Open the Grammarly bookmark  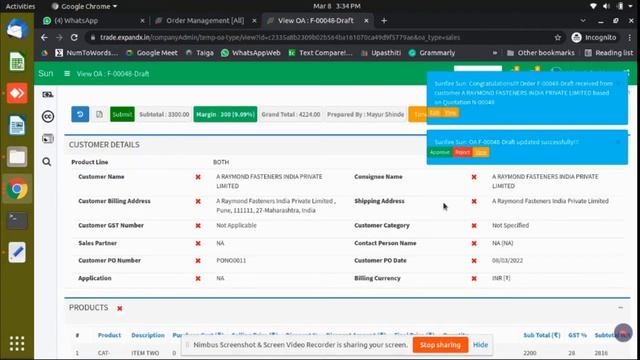[x=432, y=53]
